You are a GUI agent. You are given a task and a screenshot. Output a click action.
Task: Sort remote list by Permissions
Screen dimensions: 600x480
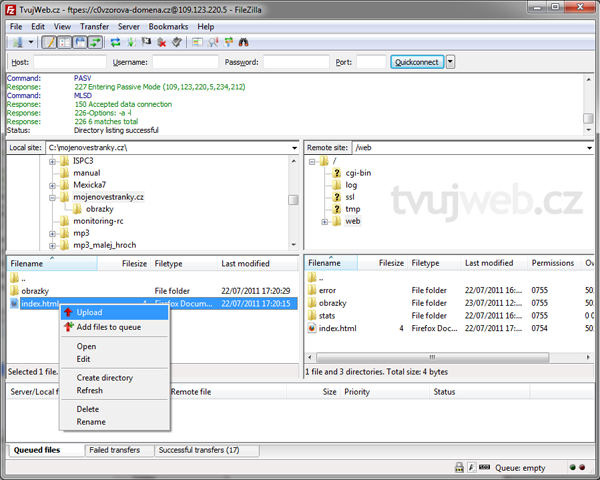[x=553, y=263]
